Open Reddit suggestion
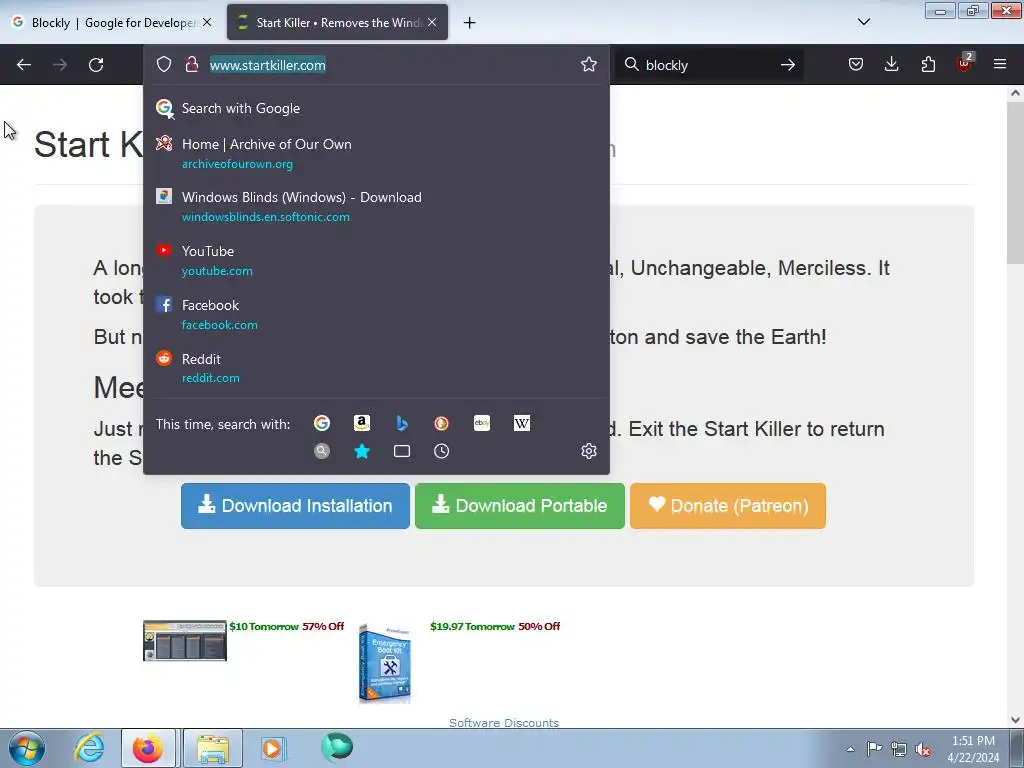 pyautogui.click(x=376, y=368)
